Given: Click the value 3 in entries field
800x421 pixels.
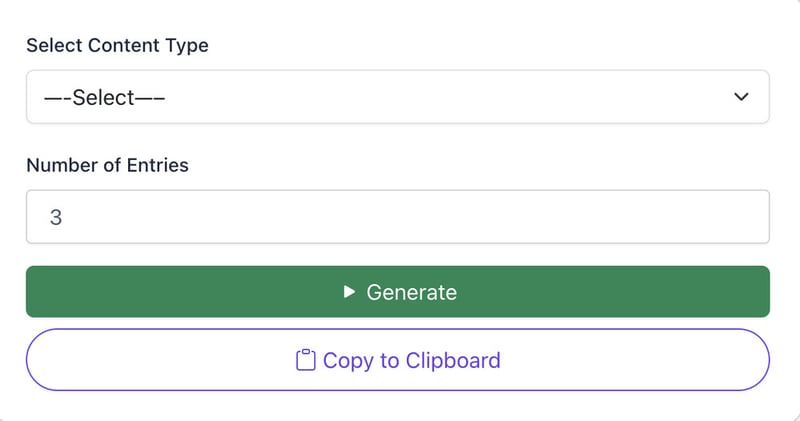Looking at the screenshot, I should click(x=56, y=217).
